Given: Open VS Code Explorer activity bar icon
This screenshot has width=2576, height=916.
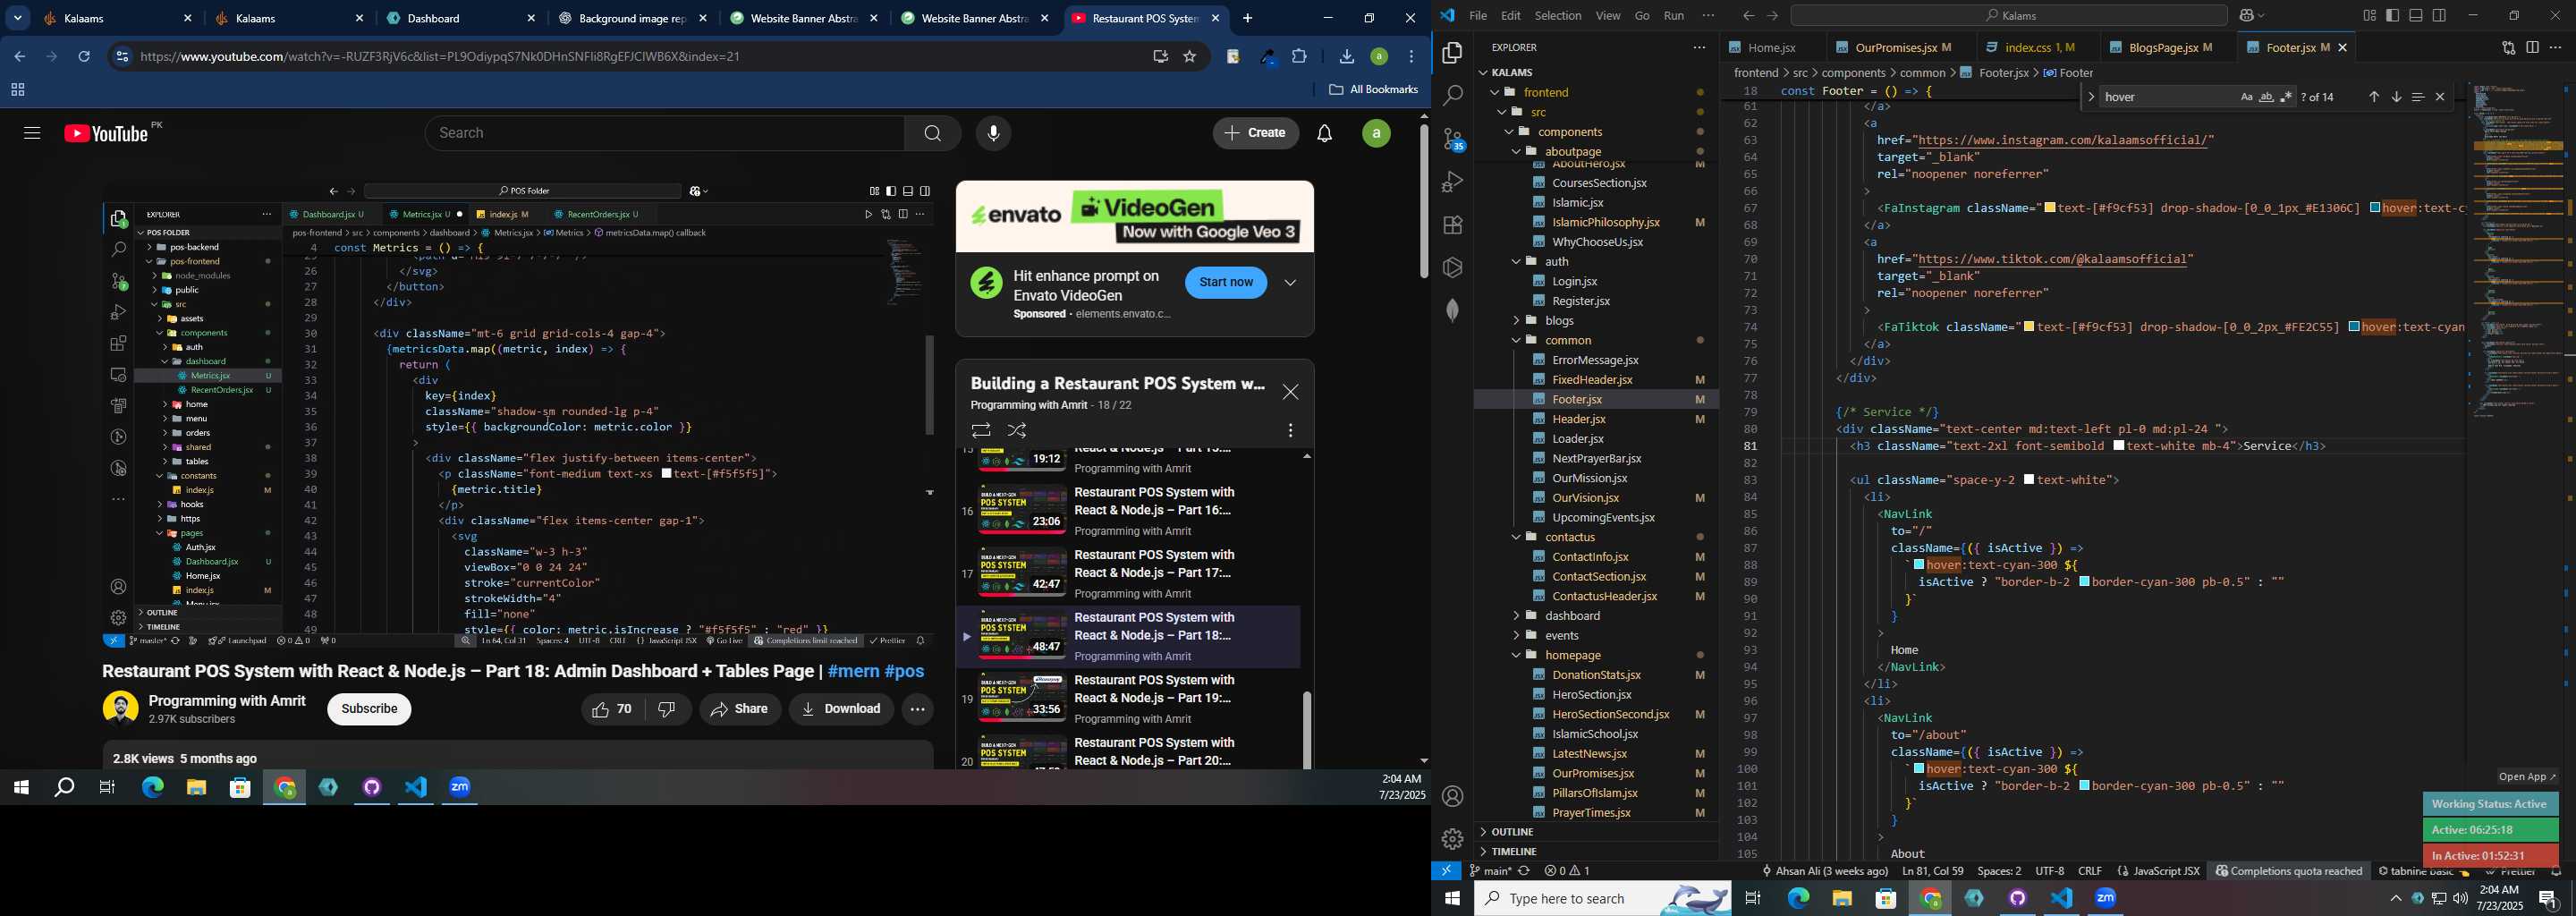Looking at the screenshot, I should tap(1452, 53).
